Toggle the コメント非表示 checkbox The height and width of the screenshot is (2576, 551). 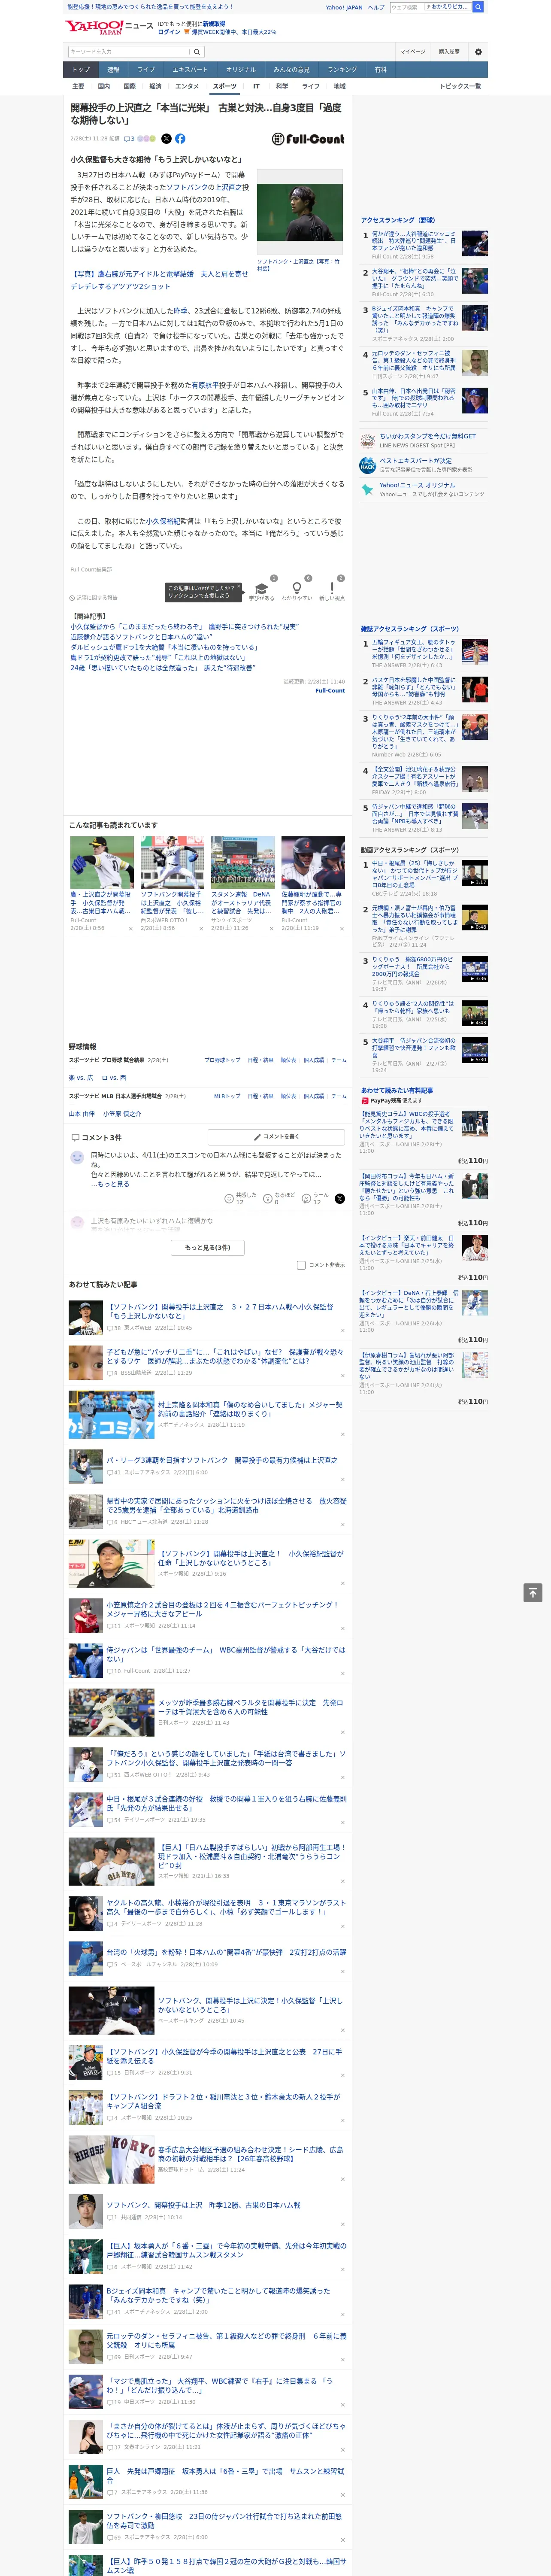[301, 1265]
